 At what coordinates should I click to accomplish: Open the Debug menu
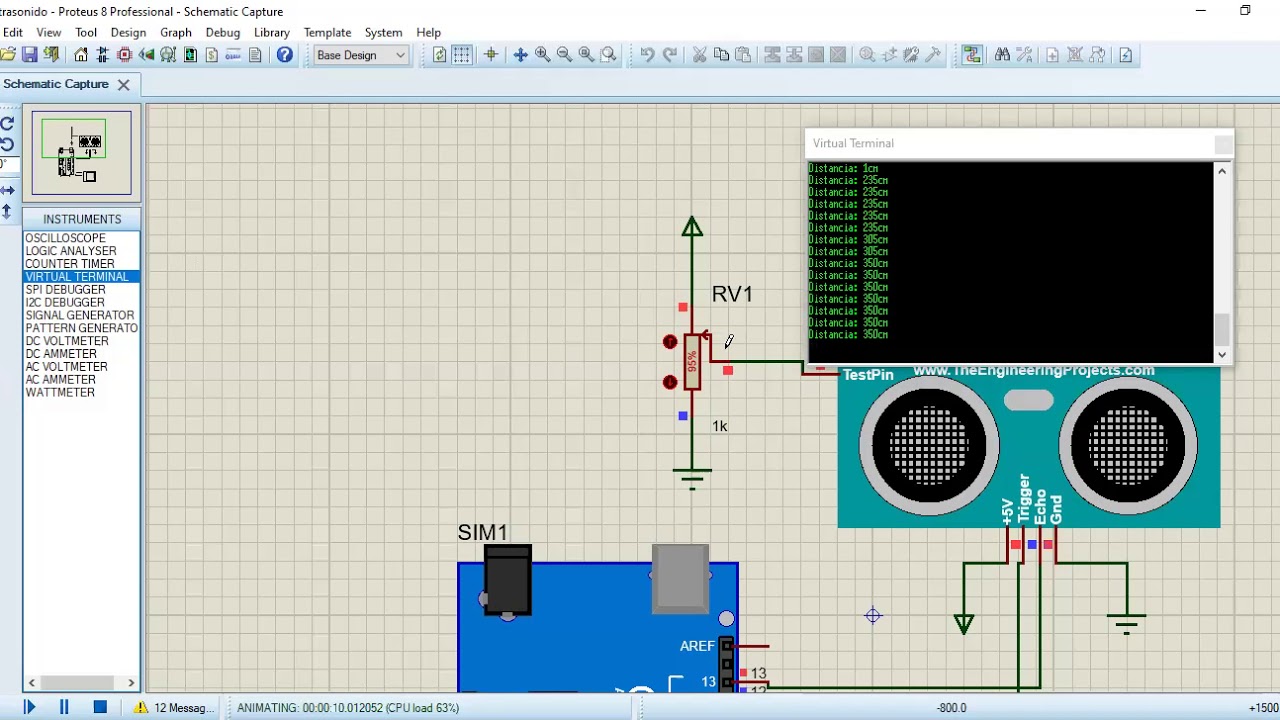[223, 32]
